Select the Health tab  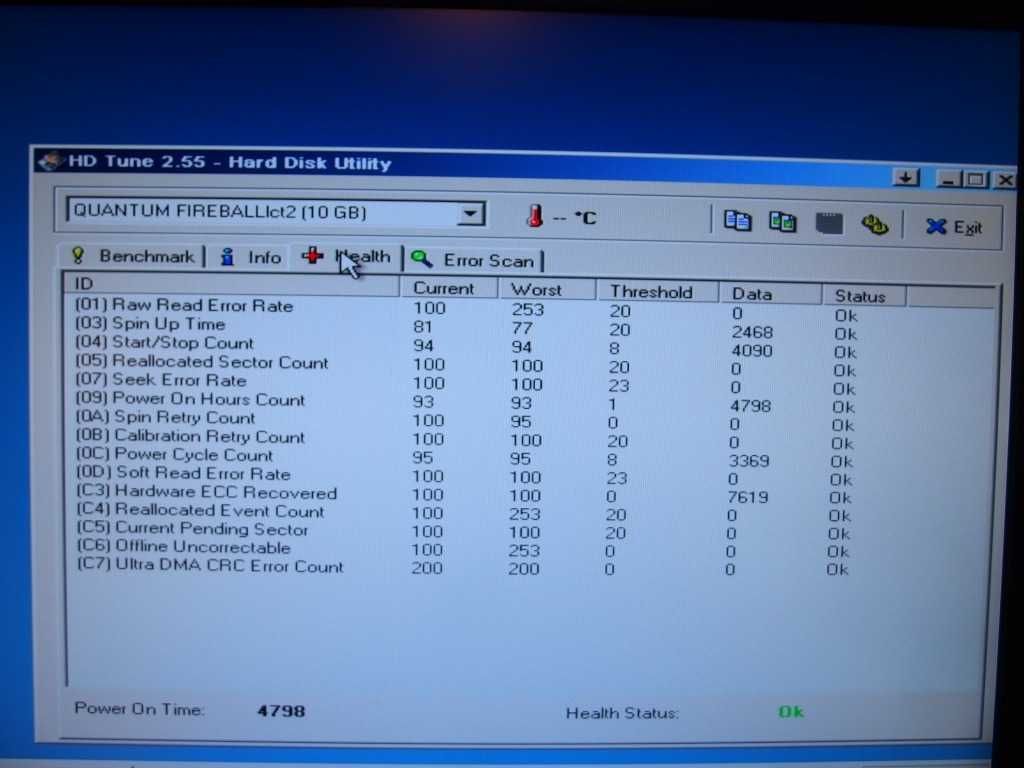click(347, 257)
